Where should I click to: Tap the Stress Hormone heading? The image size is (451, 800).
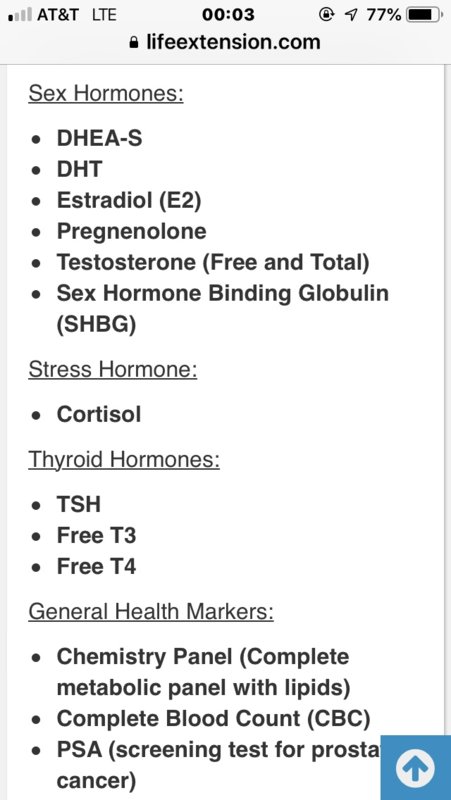tap(113, 369)
